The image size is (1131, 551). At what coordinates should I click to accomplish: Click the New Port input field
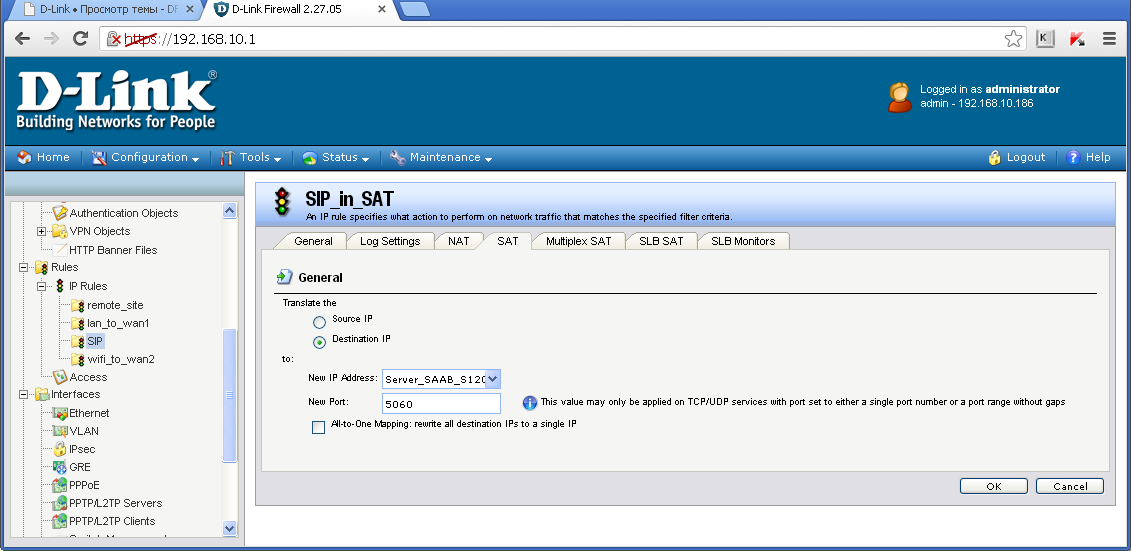(441, 404)
